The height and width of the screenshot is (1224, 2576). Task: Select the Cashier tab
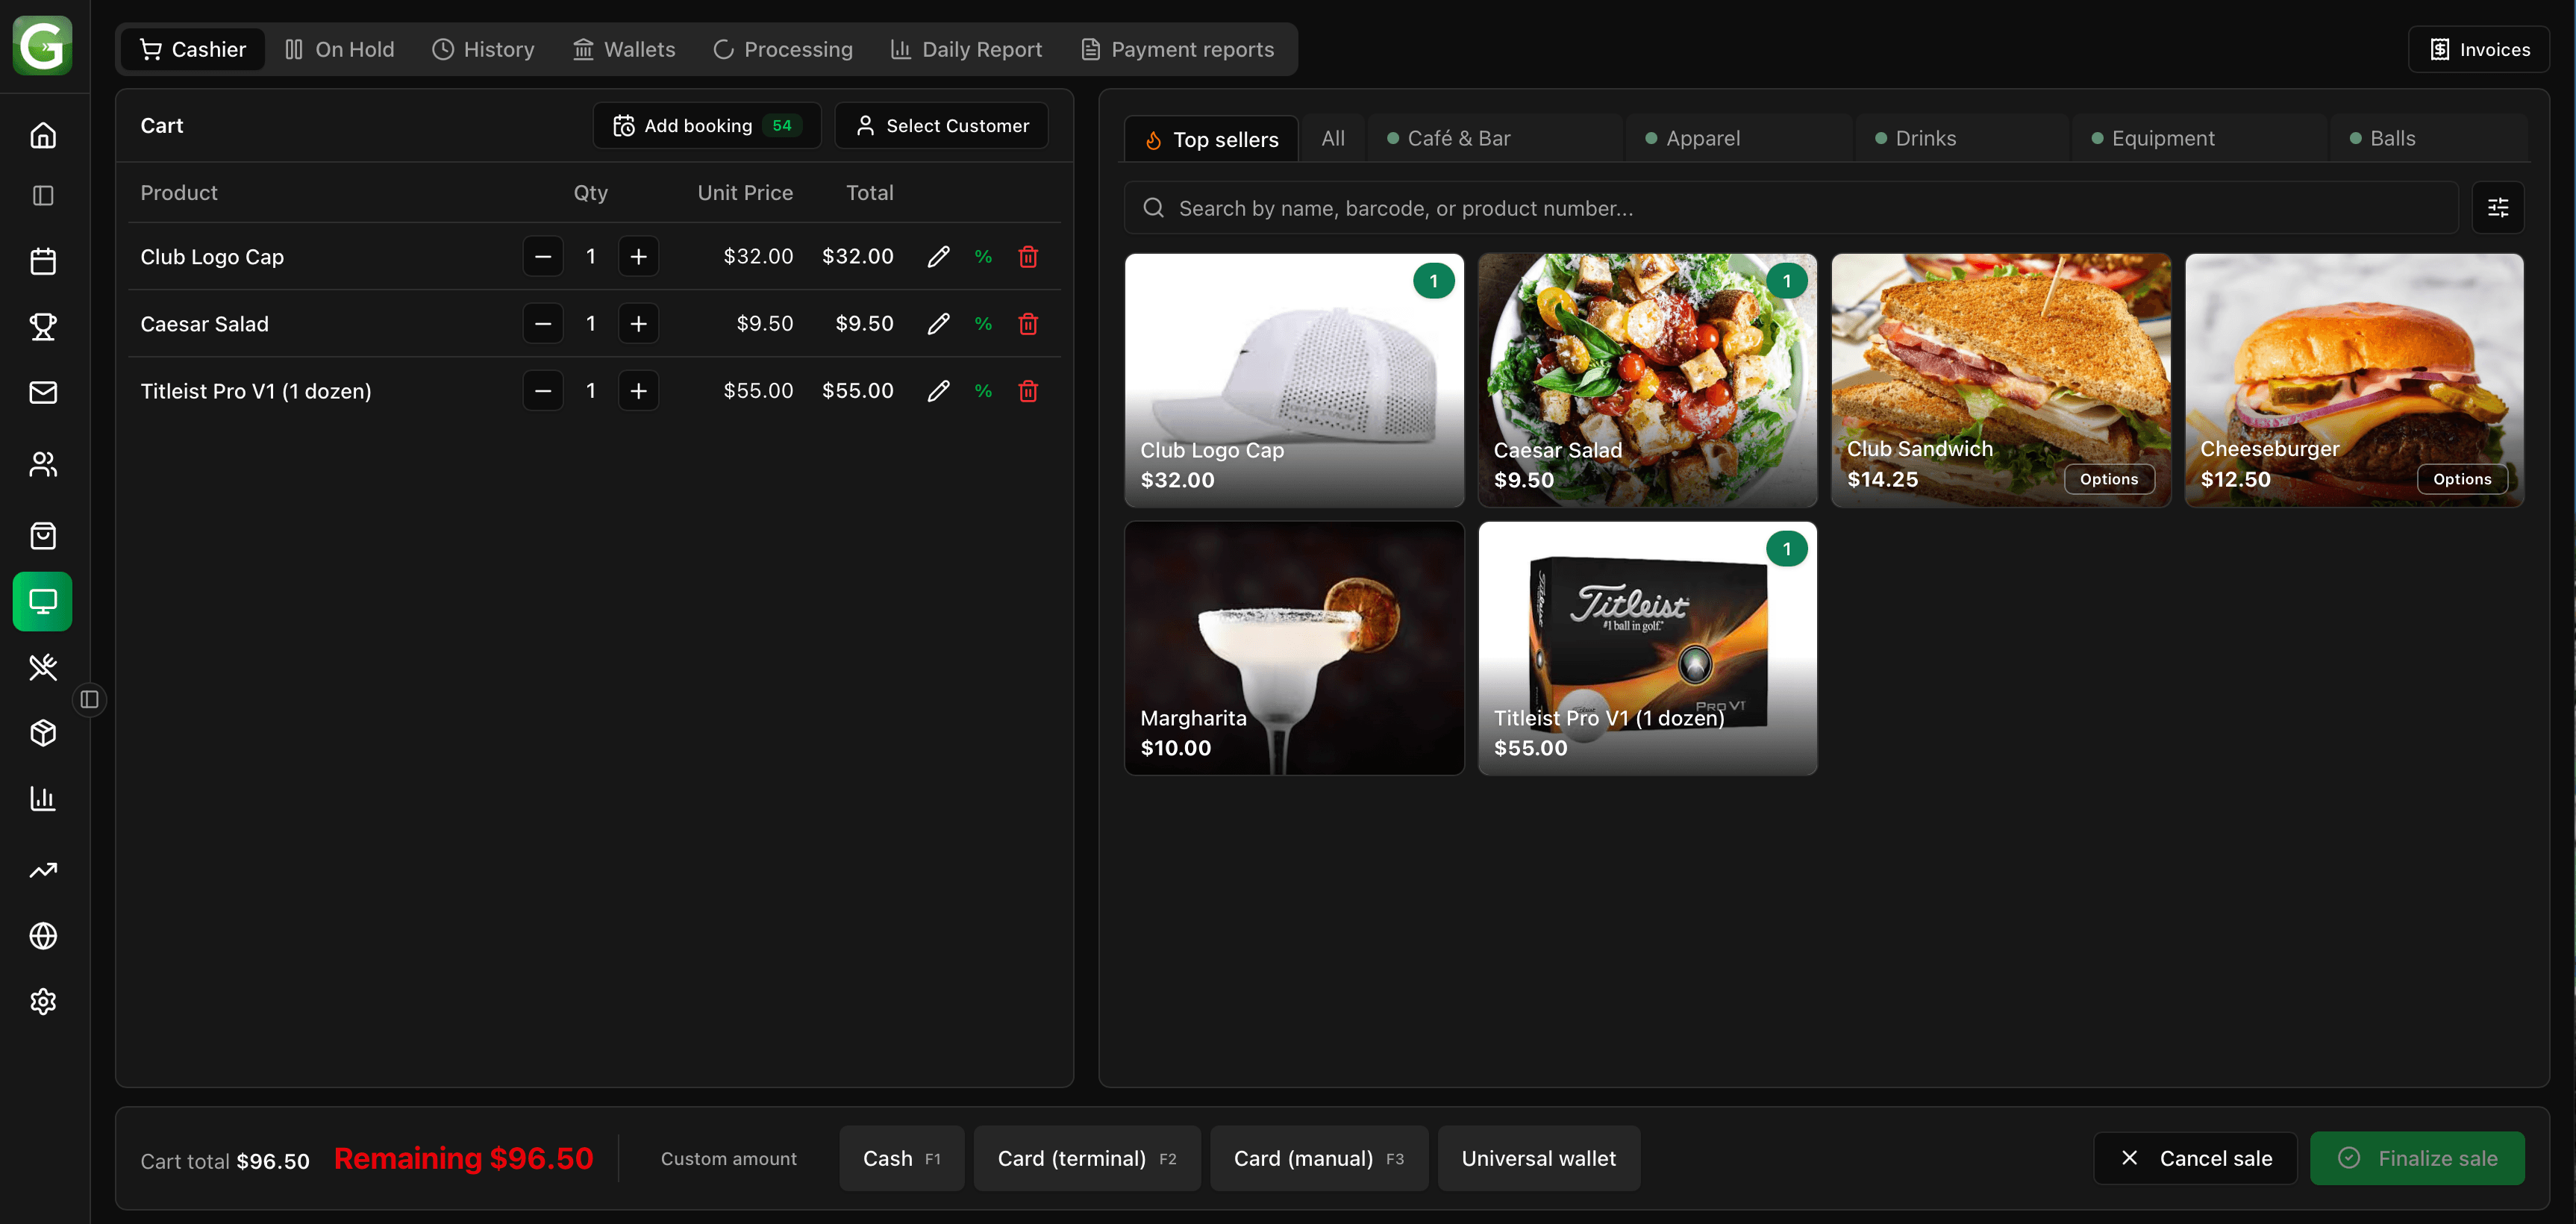(193, 49)
